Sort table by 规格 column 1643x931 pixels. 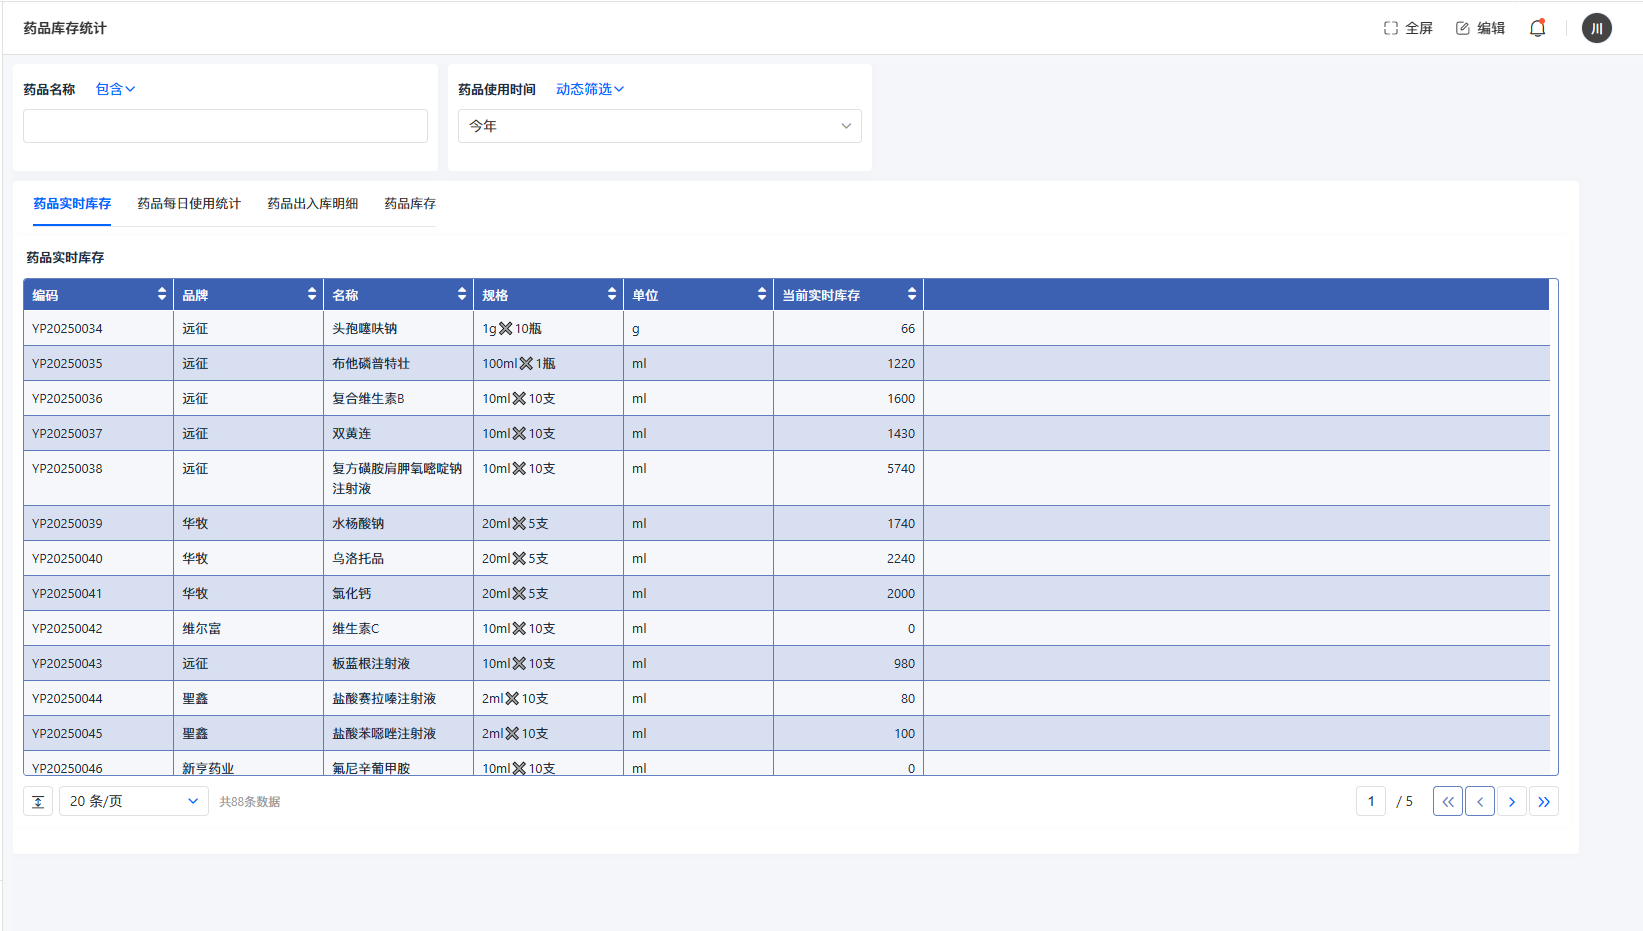point(611,294)
